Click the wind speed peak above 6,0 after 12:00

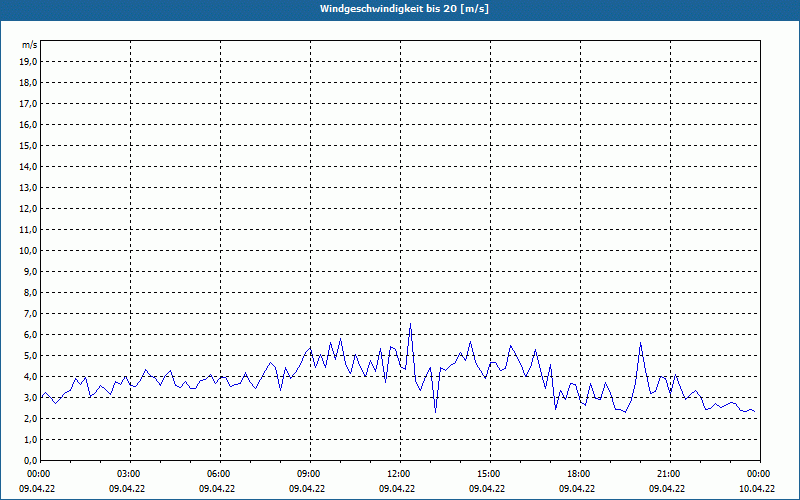tap(410, 324)
